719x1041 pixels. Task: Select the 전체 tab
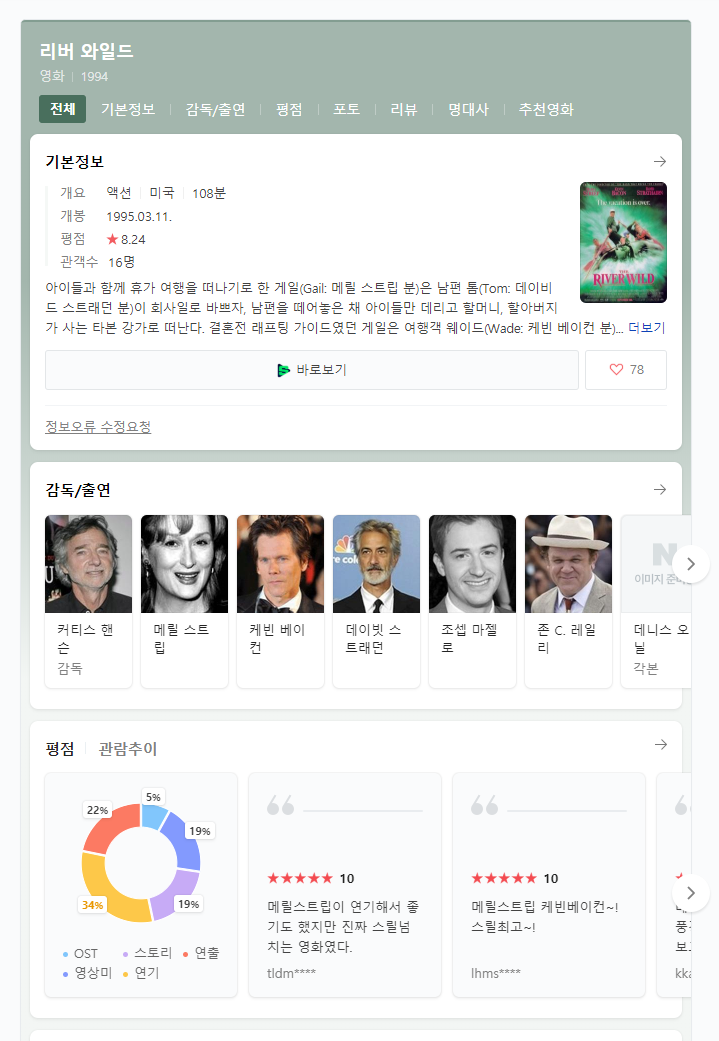click(x=62, y=109)
